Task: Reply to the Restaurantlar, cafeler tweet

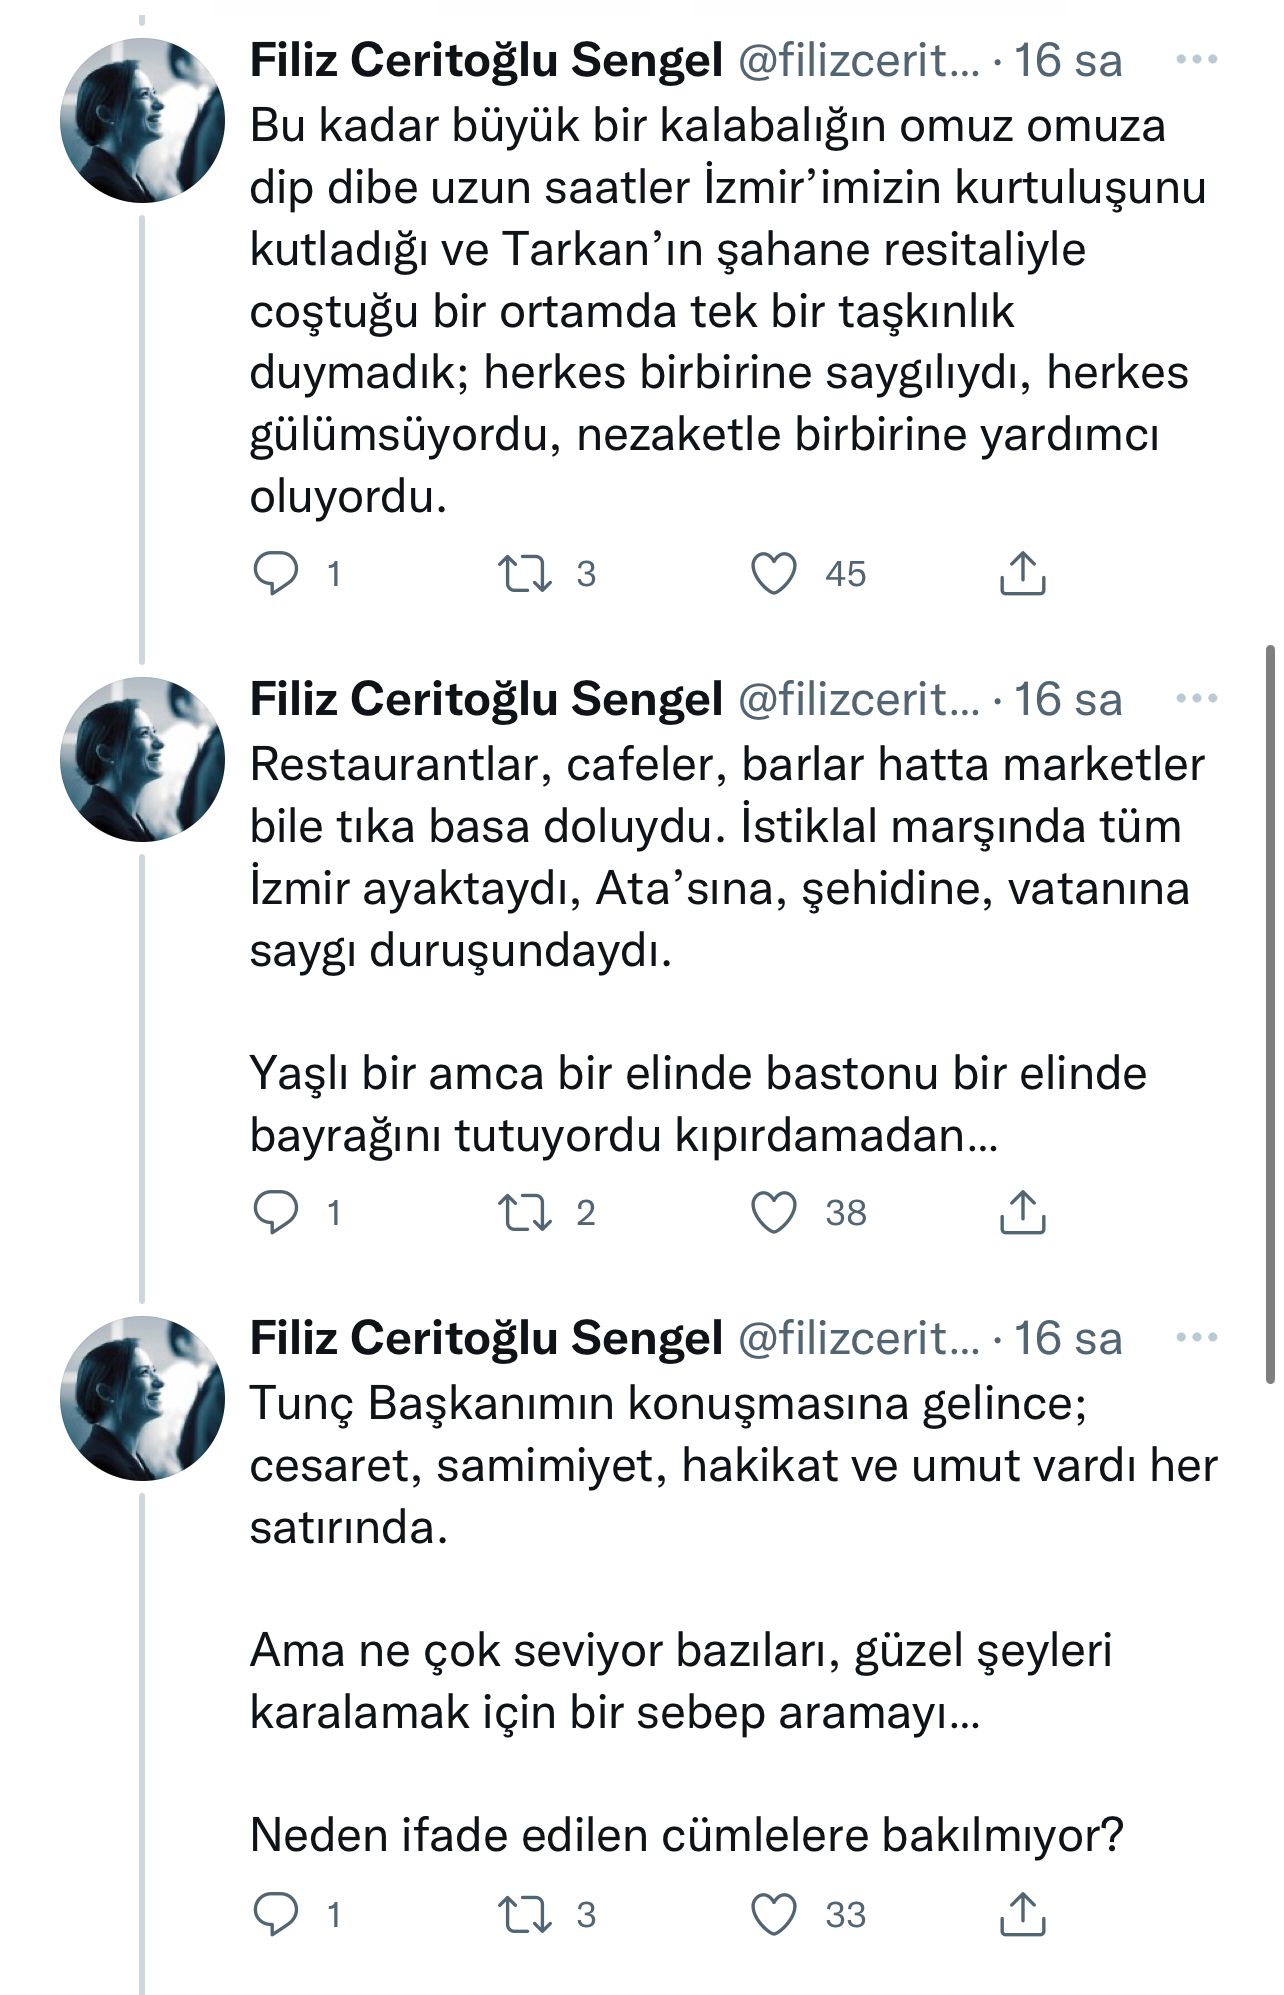Action: pyautogui.click(x=275, y=1213)
